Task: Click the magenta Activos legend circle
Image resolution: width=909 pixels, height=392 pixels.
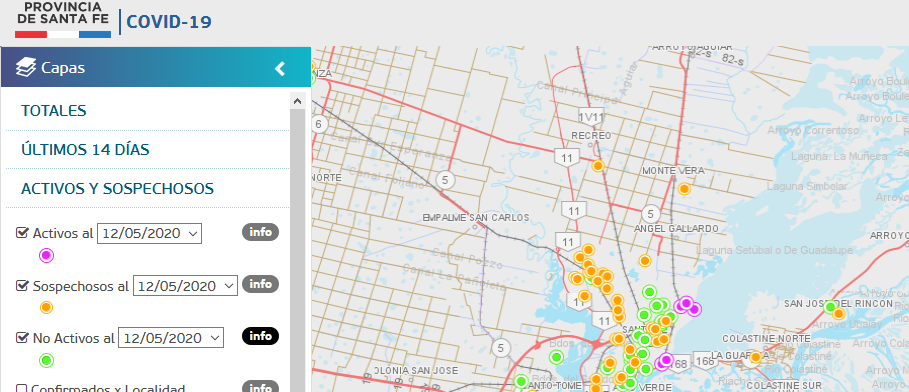Action: 46,255
